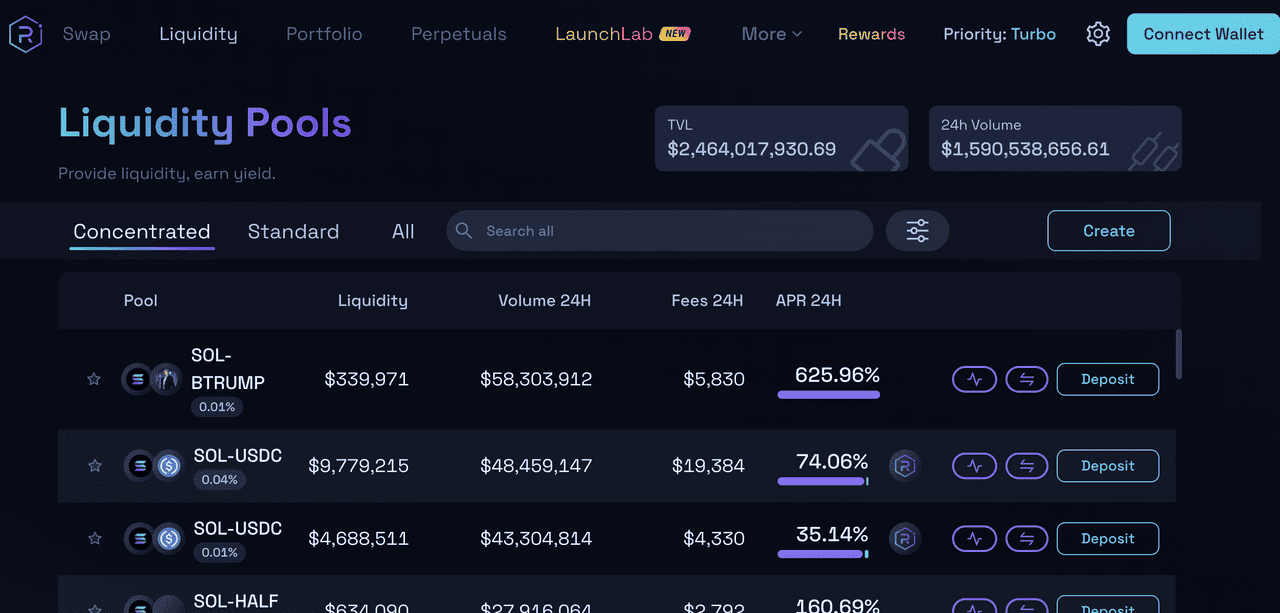The image size is (1280, 613).
Task: Star the SOL-USDC 0.04% pool
Action: pos(95,466)
